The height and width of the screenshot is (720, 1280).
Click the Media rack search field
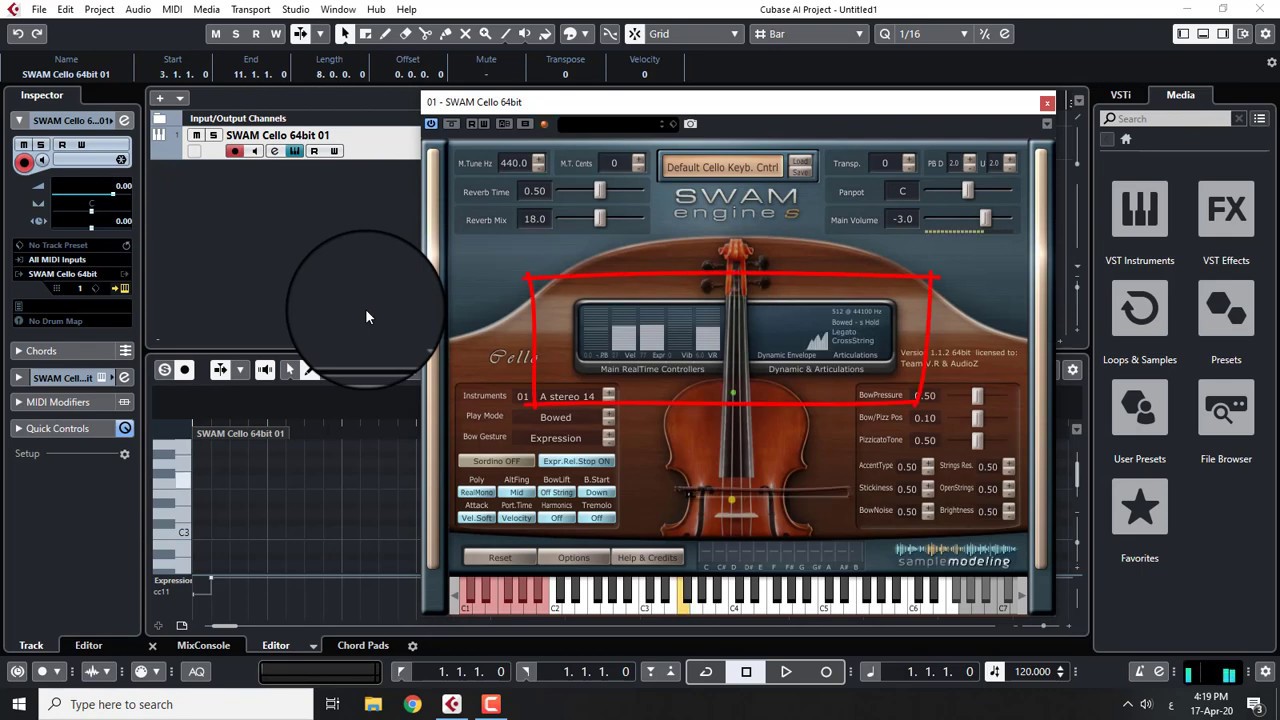click(x=1173, y=119)
